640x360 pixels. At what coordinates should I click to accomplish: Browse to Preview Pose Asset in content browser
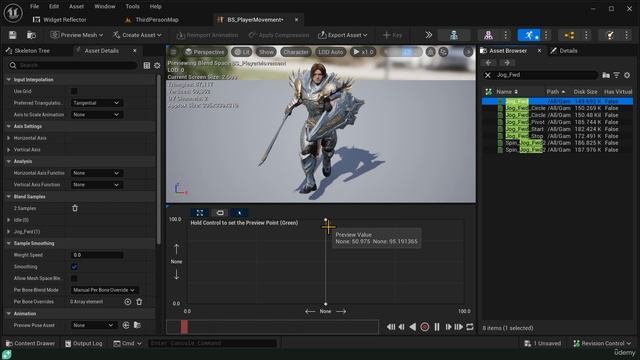[x=137, y=325]
